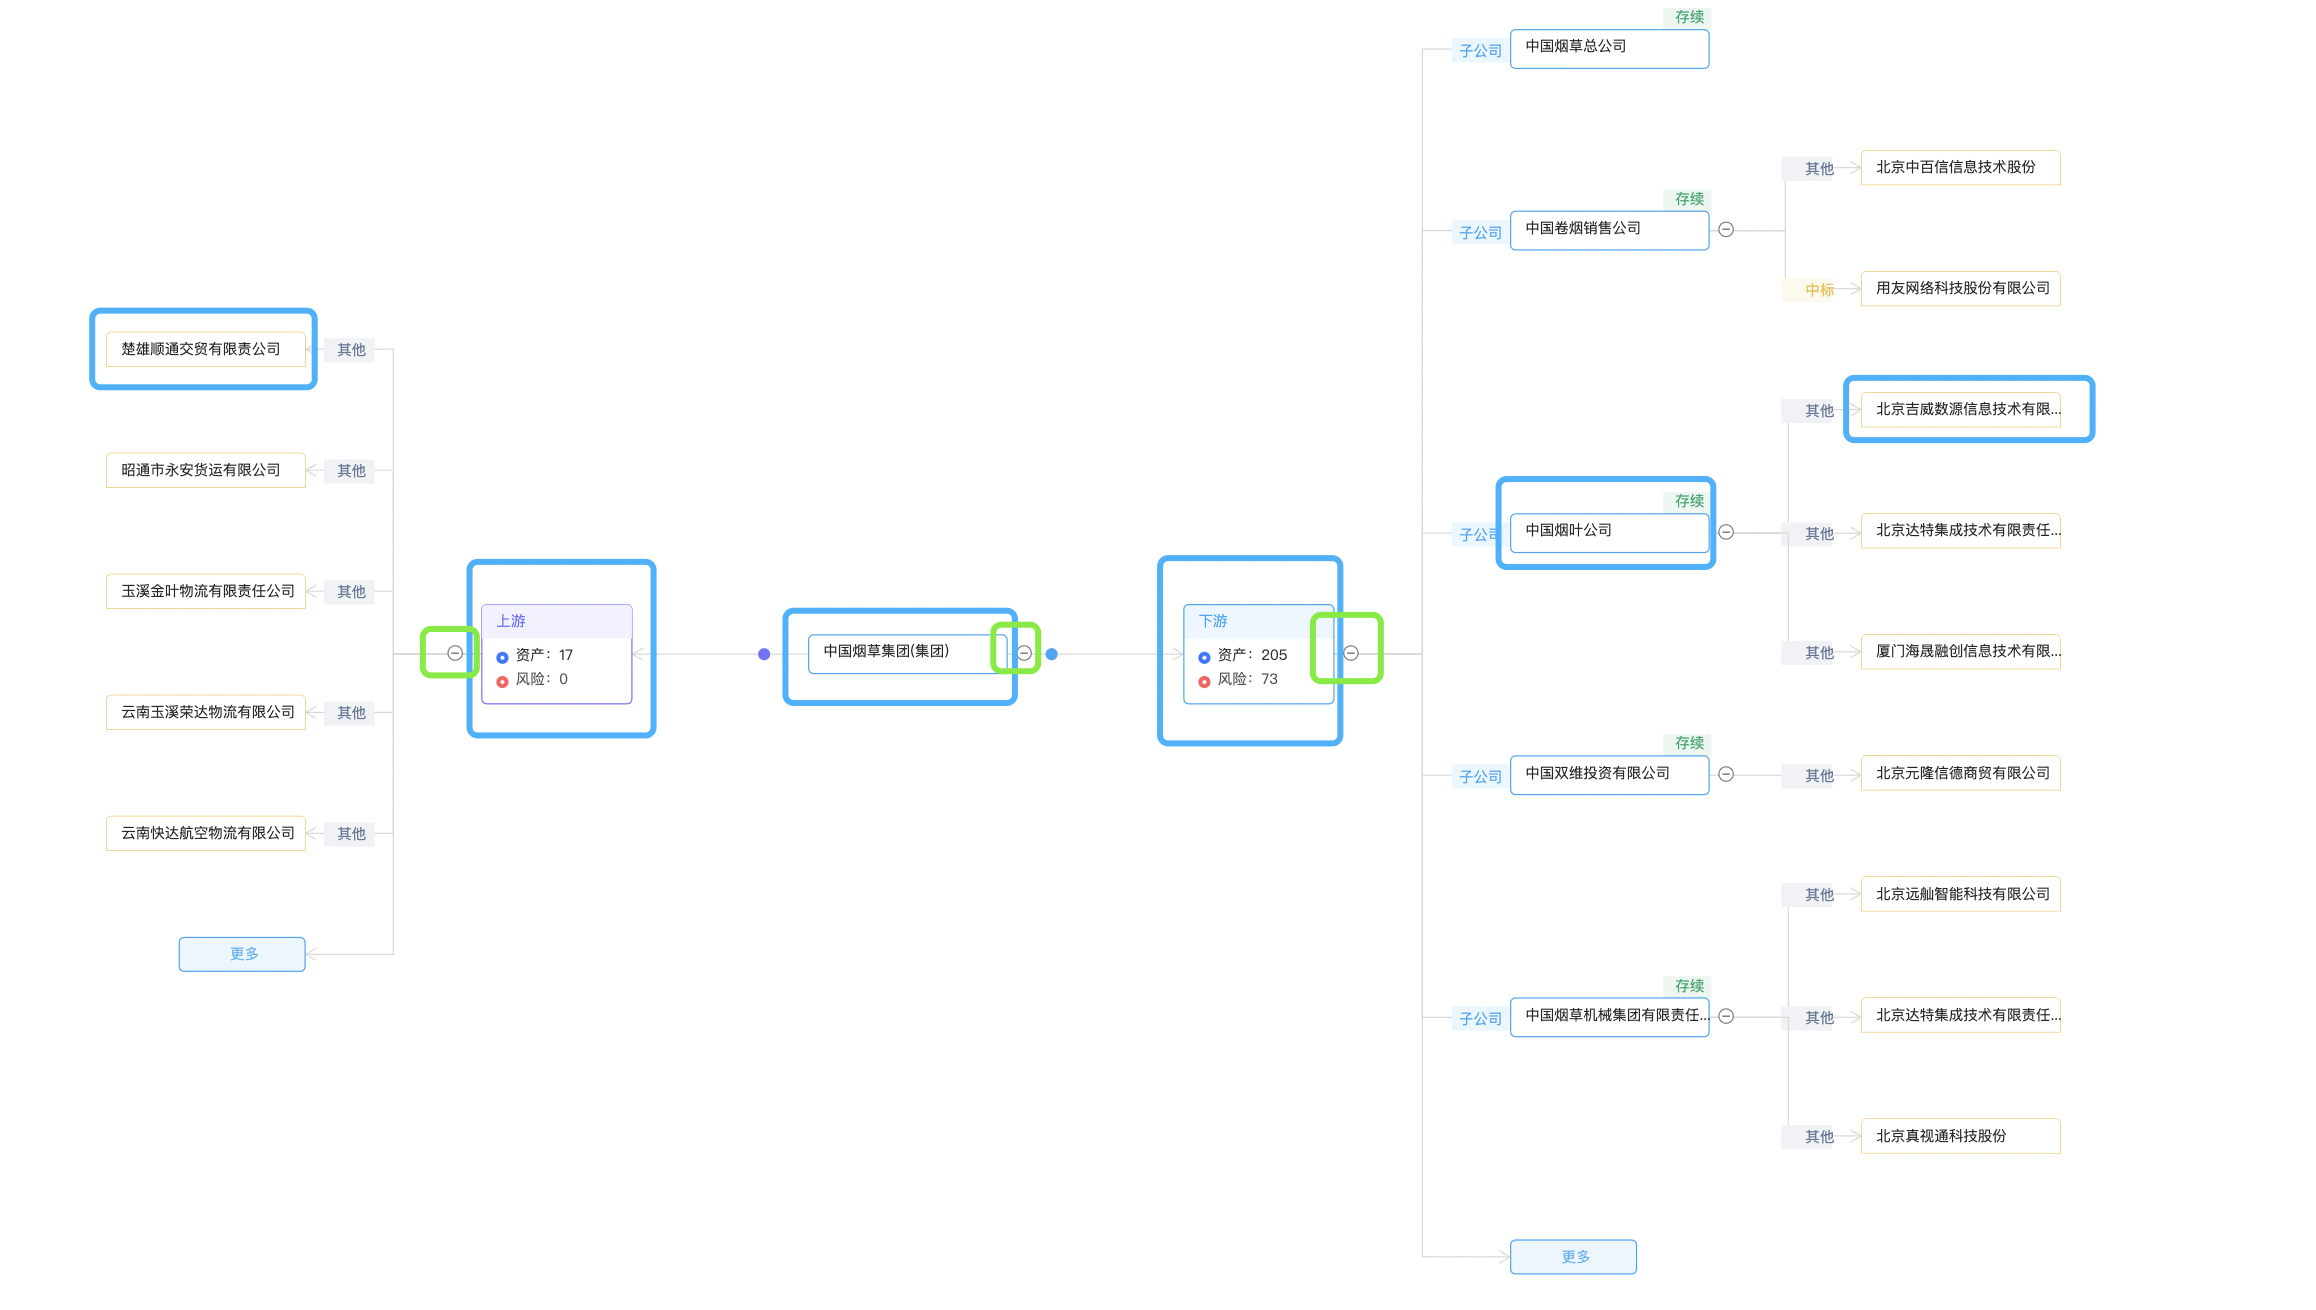Select the 云南快达航空物流有限公司 node
The height and width of the screenshot is (1310, 2316).
(x=206, y=833)
